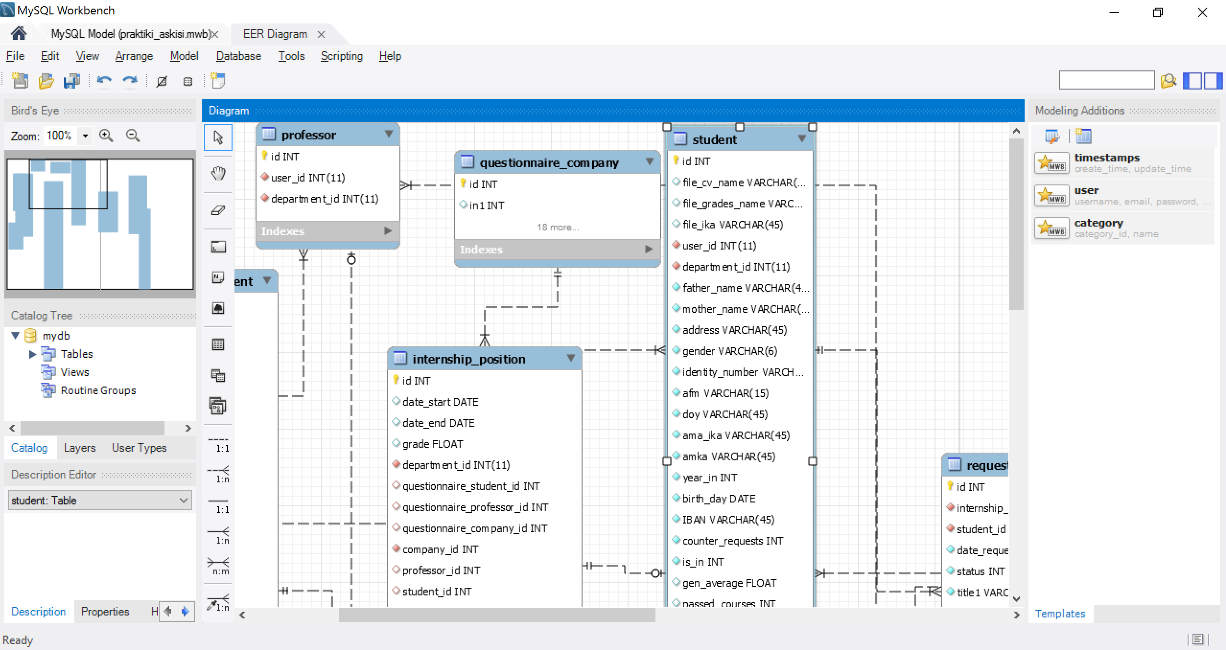Pick the solid-line 1:n identifying relationship tool
Image resolution: width=1226 pixels, height=650 pixels.
218,535
